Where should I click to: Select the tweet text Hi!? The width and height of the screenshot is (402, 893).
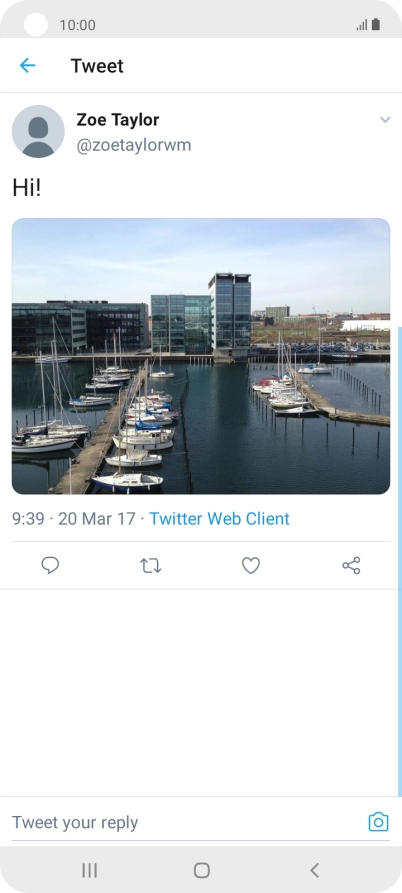coord(27,188)
